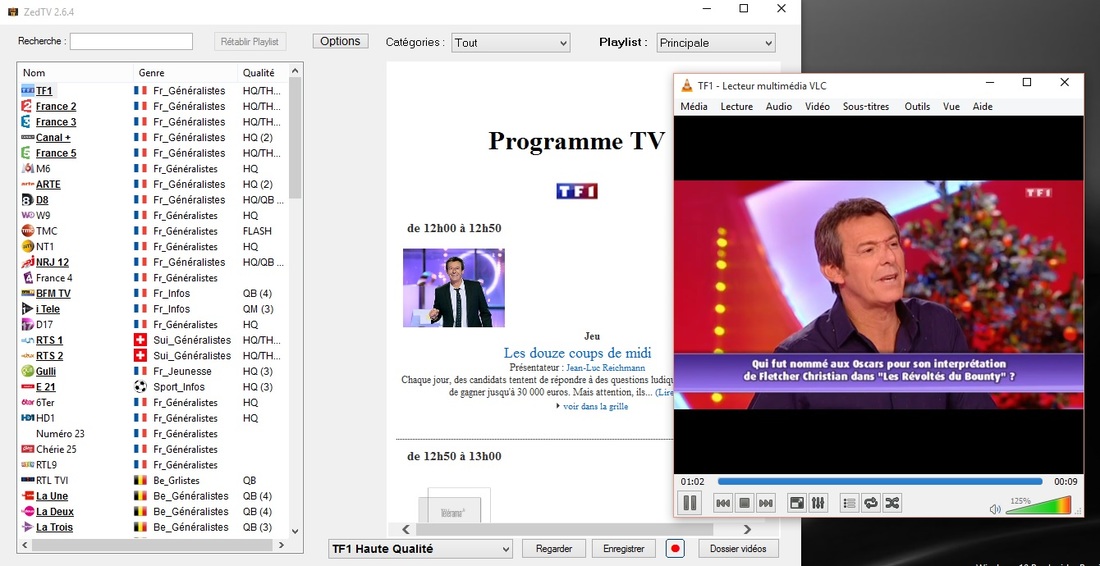
Task: Click VLC next track button
Action: [x=766, y=503]
